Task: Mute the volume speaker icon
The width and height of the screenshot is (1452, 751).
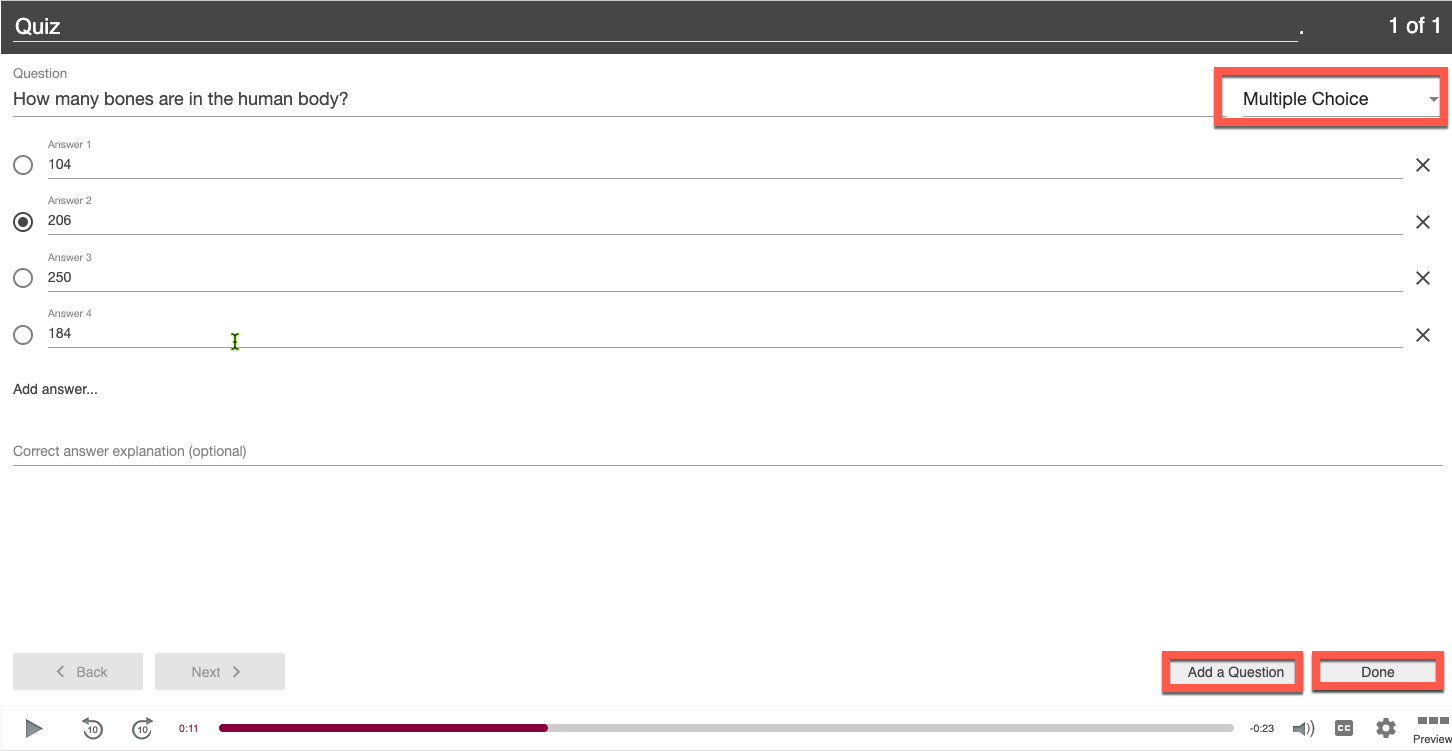Action: tap(1302, 729)
